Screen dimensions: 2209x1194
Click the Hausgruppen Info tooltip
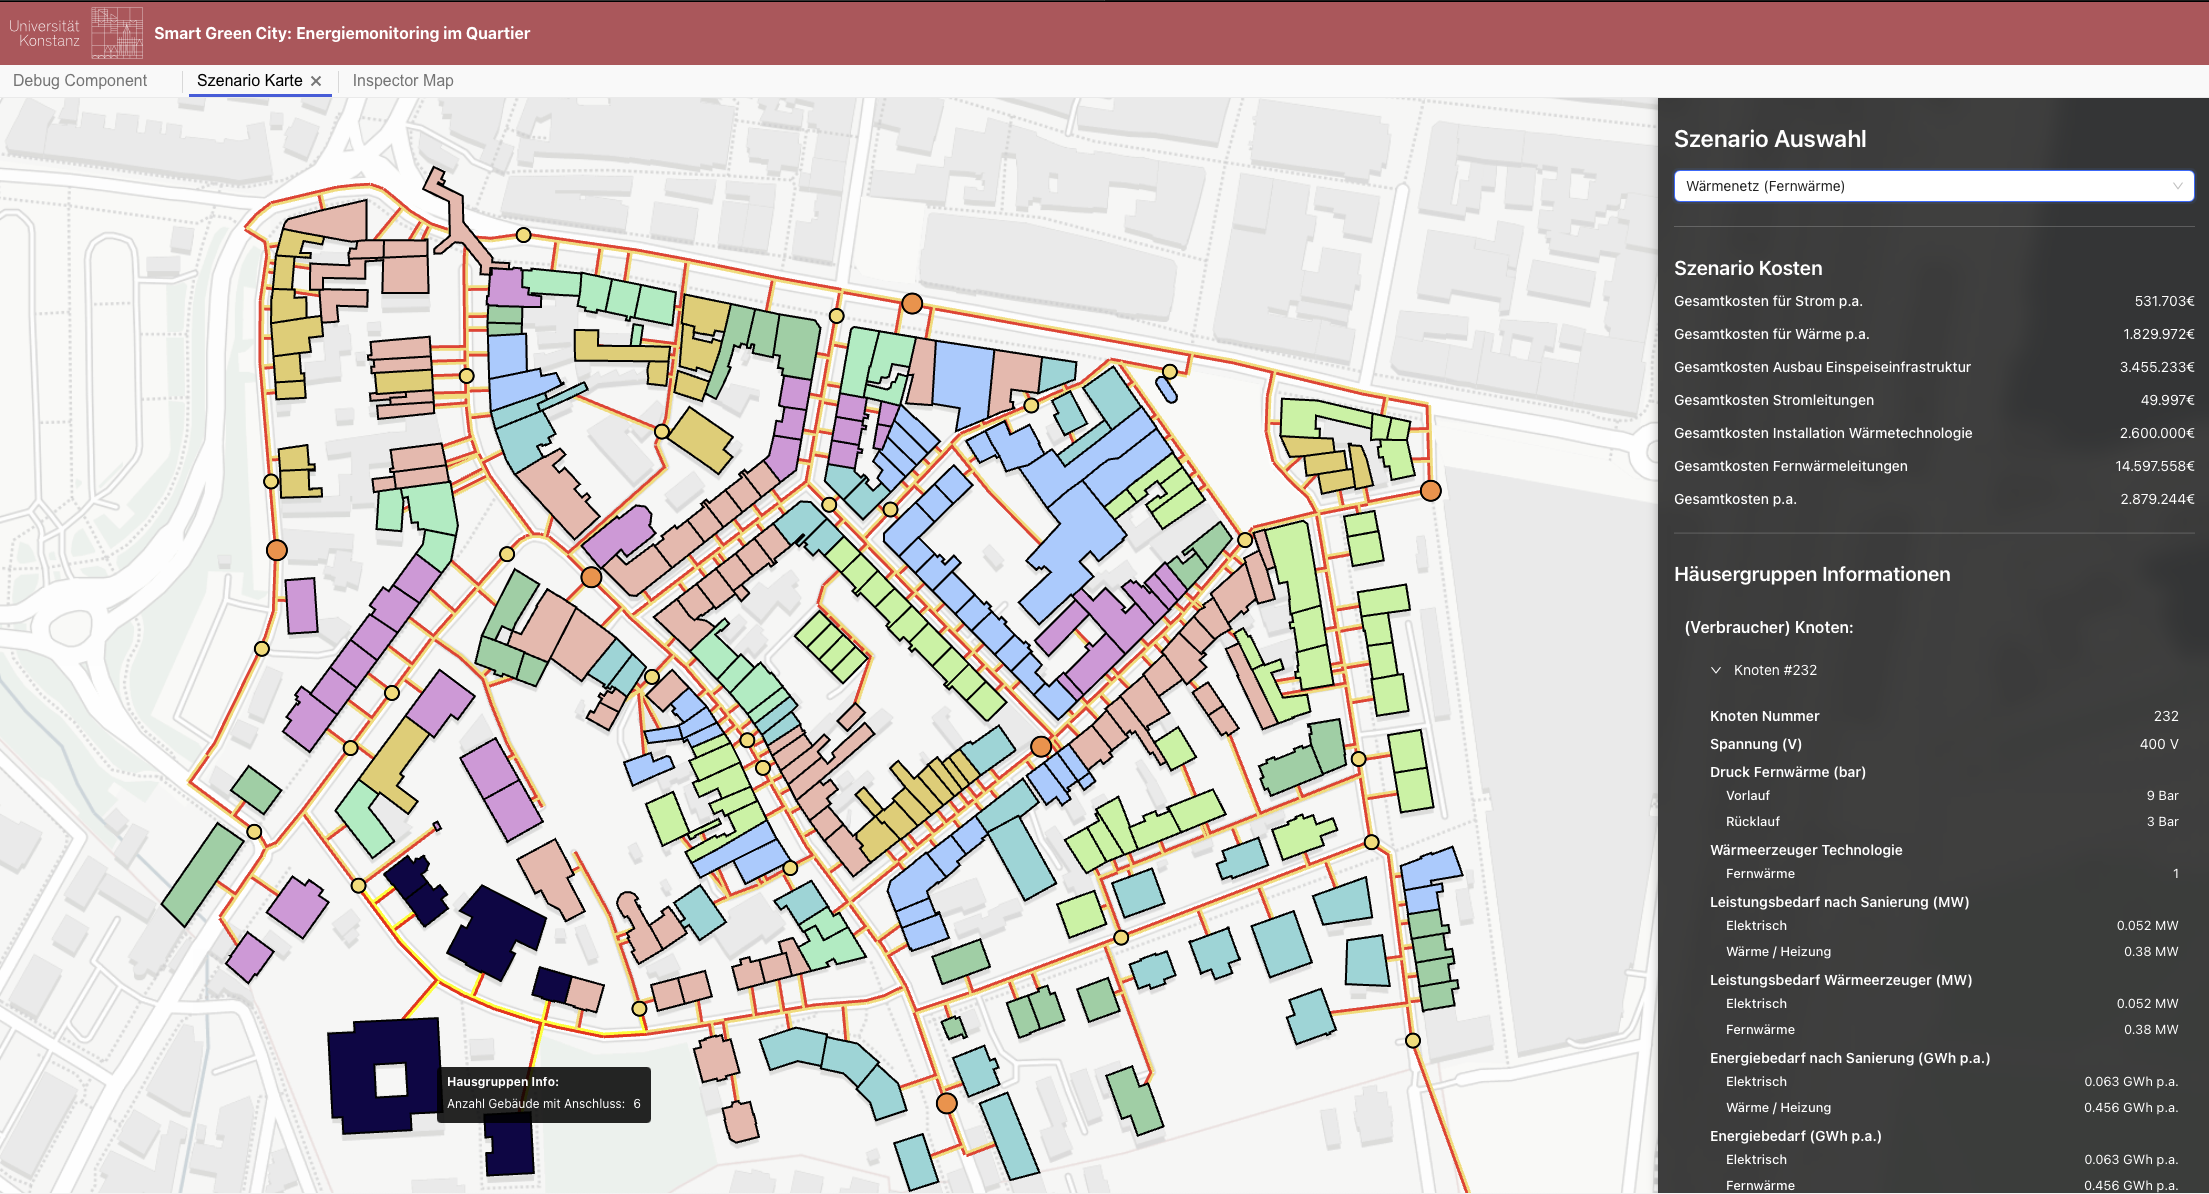click(543, 1093)
